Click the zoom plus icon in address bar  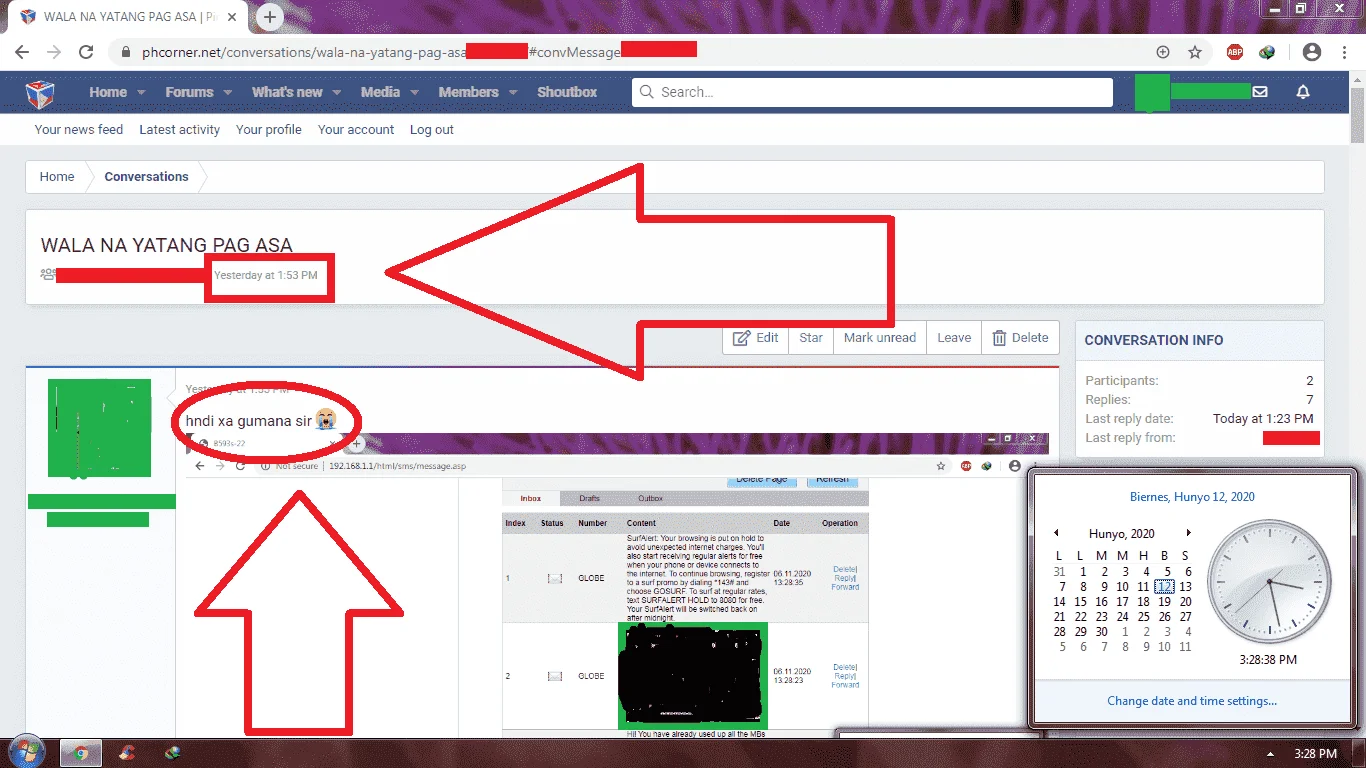[x=1163, y=52]
